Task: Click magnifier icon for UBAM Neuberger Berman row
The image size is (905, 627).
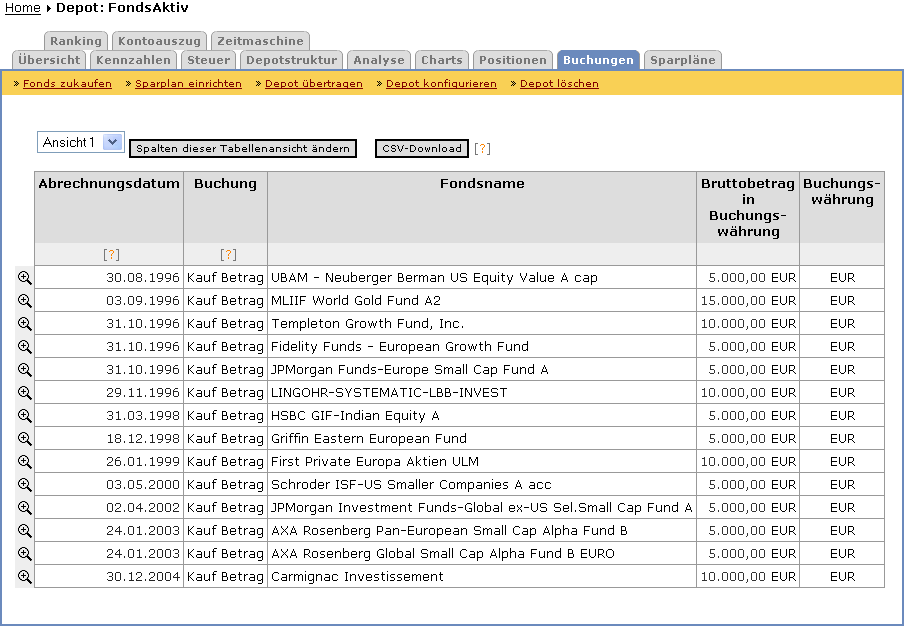Action: point(25,278)
